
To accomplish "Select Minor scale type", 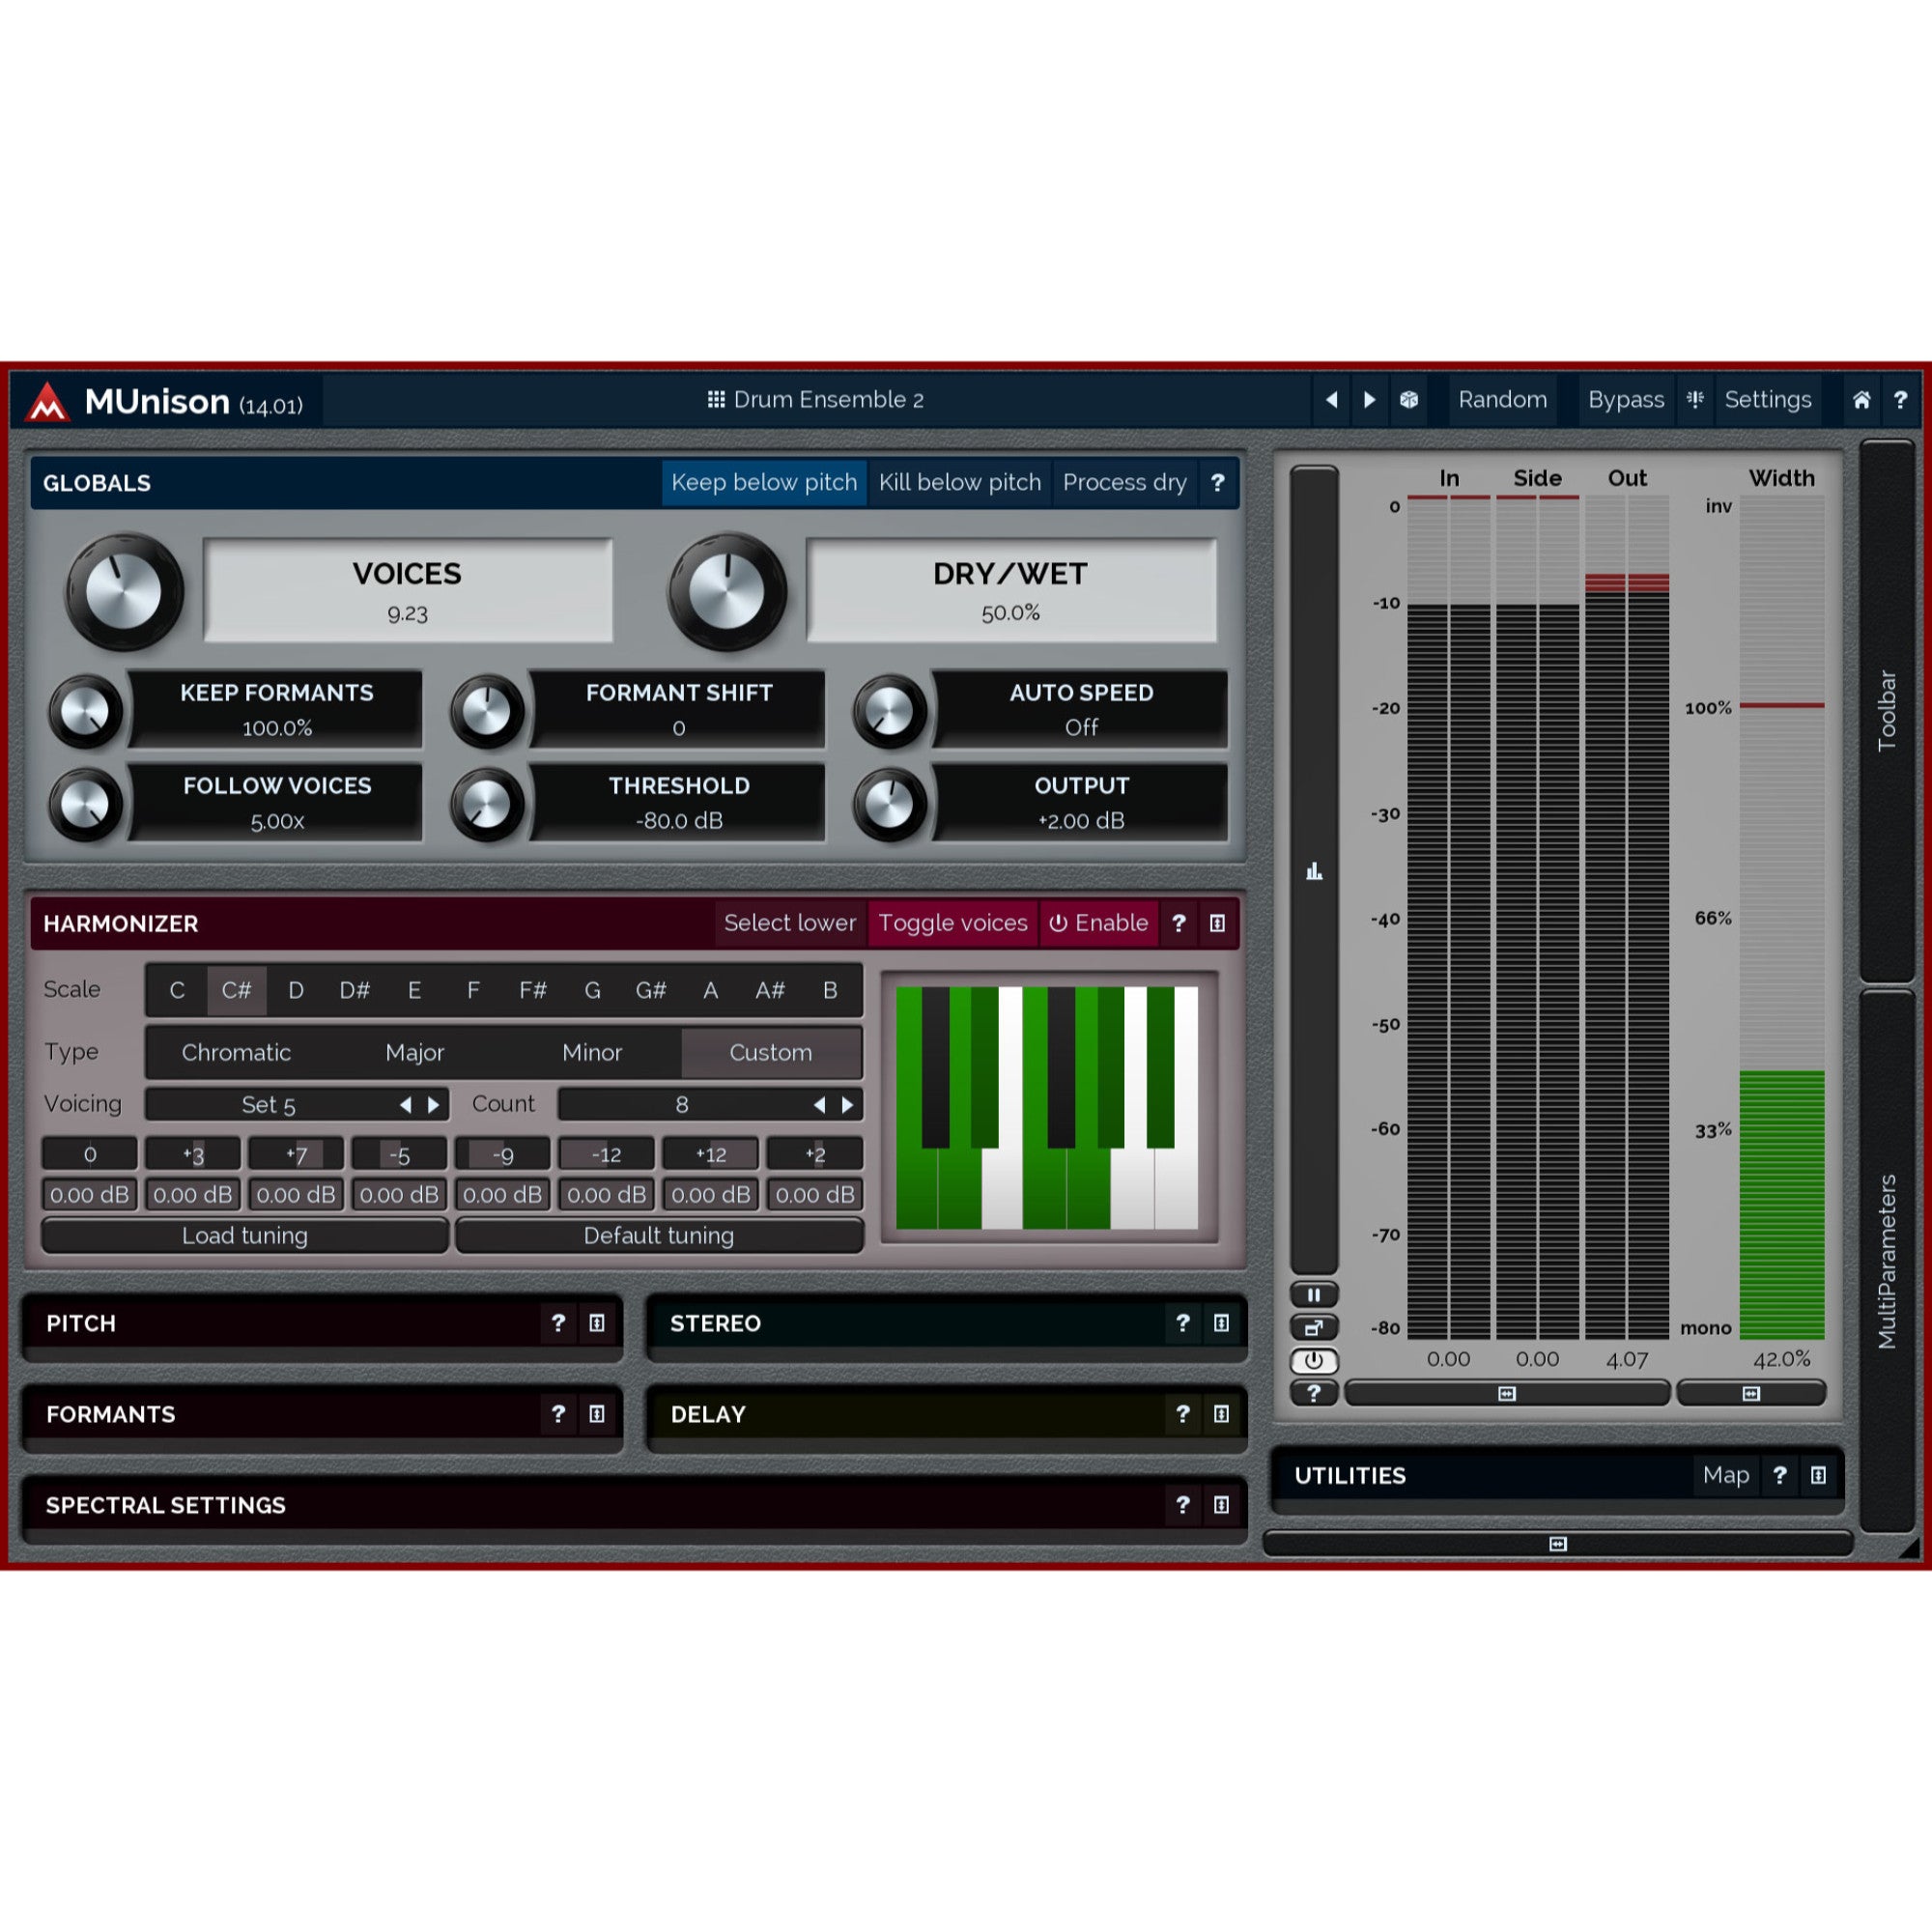I will [x=592, y=1052].
